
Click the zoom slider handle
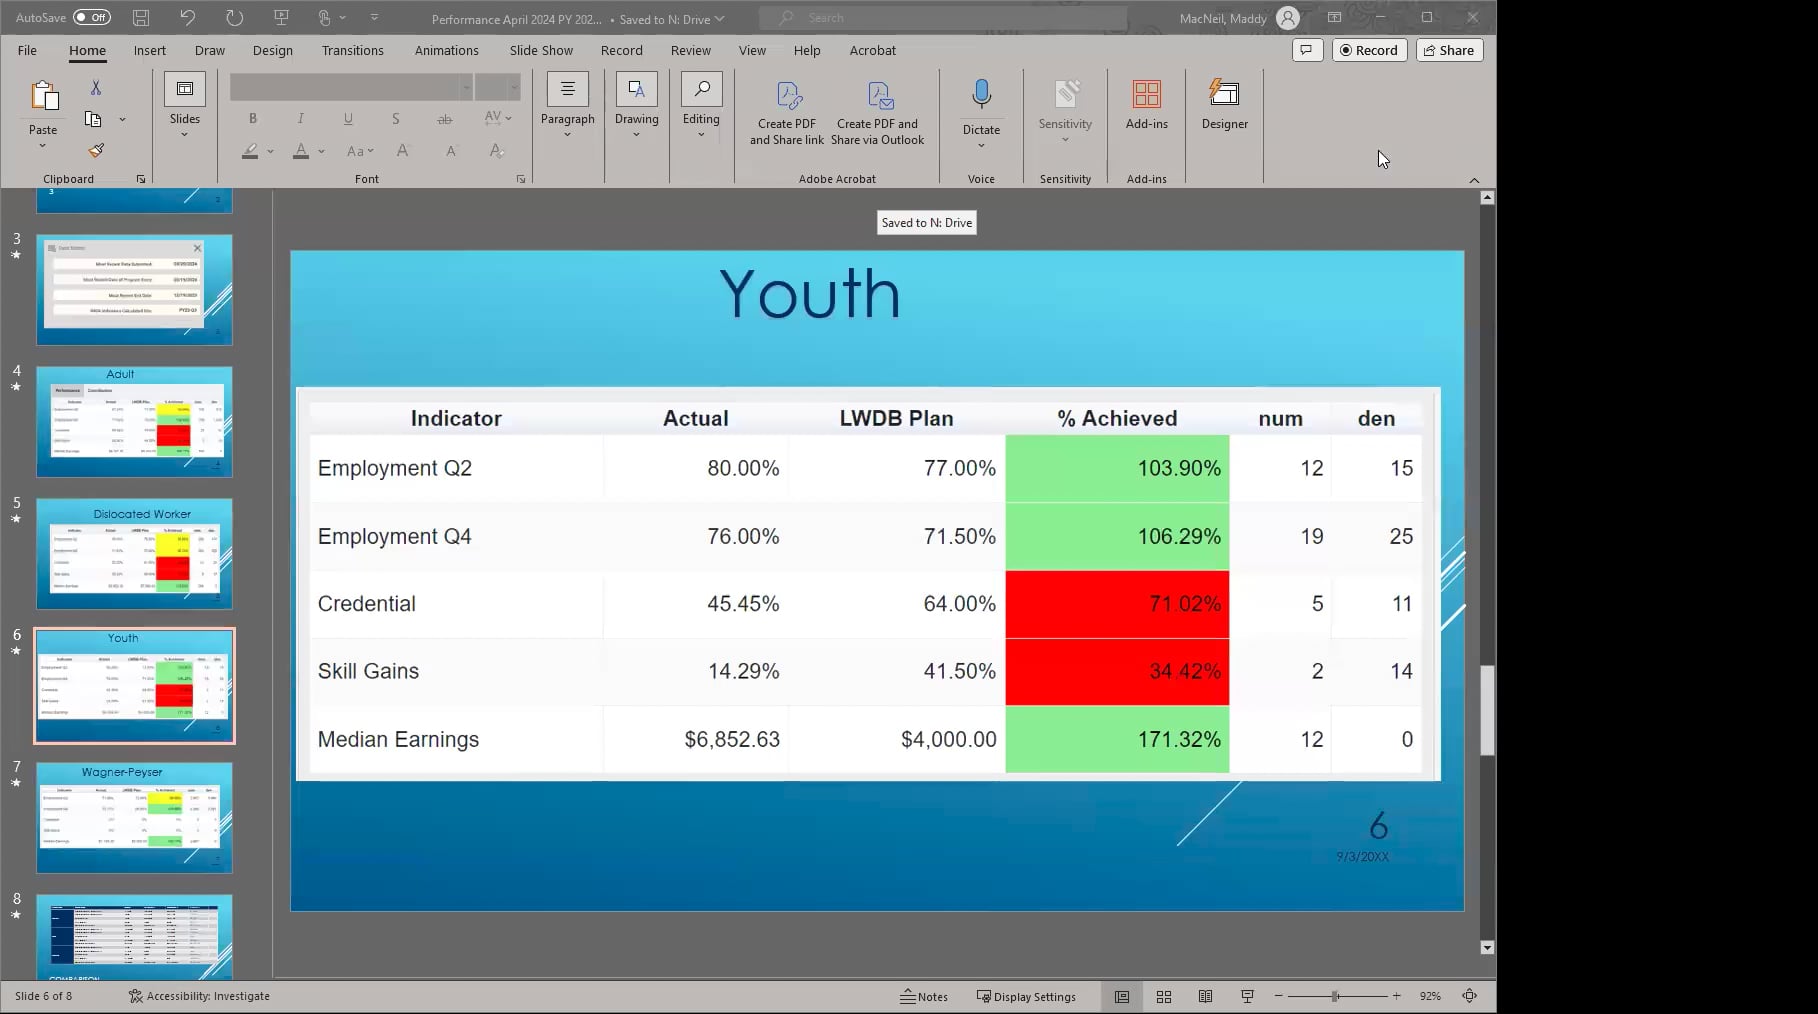pyautogui.click(x=1336, y=996)
